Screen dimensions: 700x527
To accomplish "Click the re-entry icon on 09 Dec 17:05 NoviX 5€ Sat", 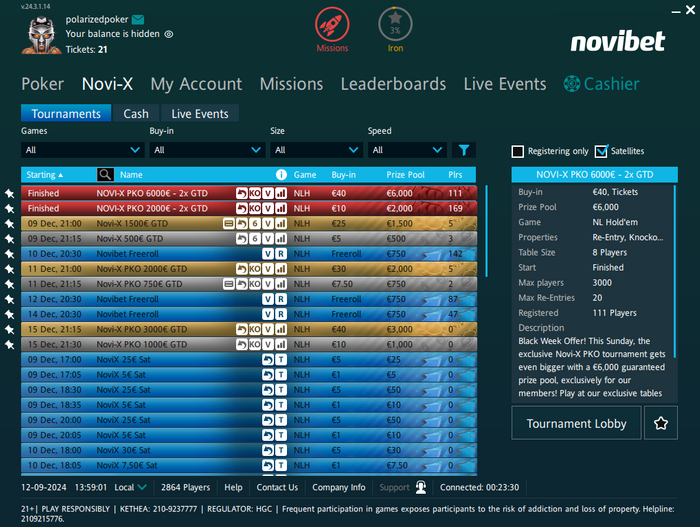I will (x=267, y=375).
